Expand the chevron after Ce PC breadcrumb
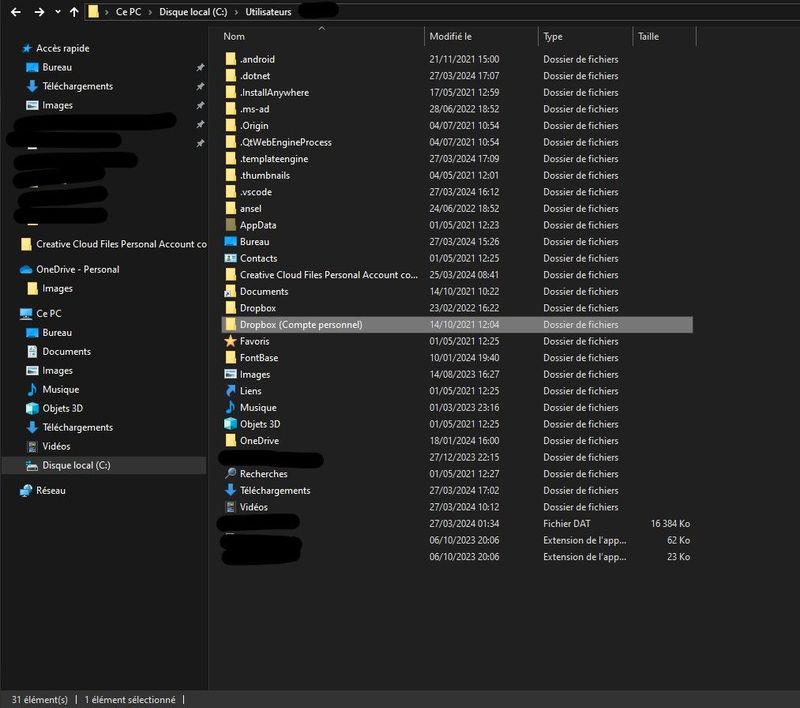 point(150,12)
